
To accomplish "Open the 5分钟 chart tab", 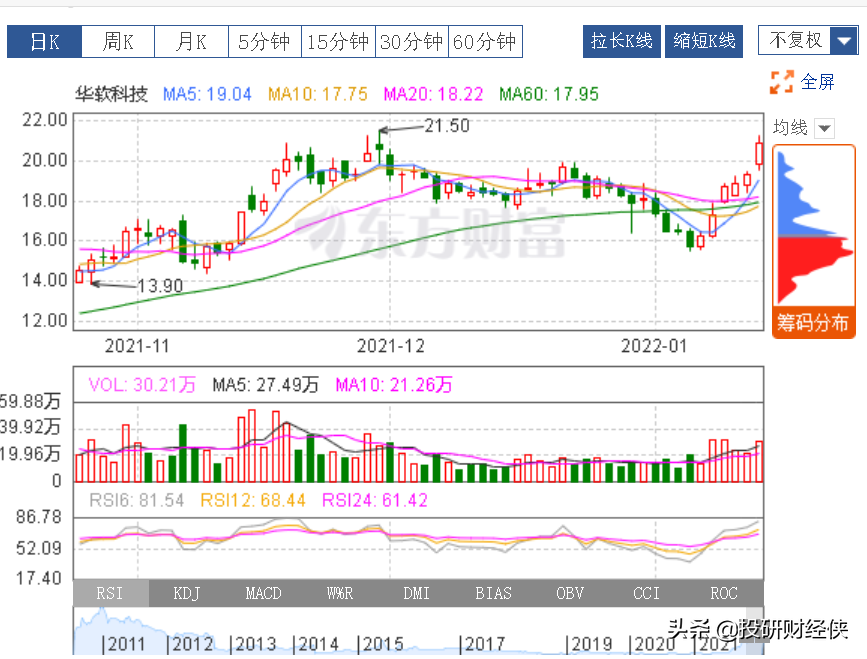I will tap(264, 41).
